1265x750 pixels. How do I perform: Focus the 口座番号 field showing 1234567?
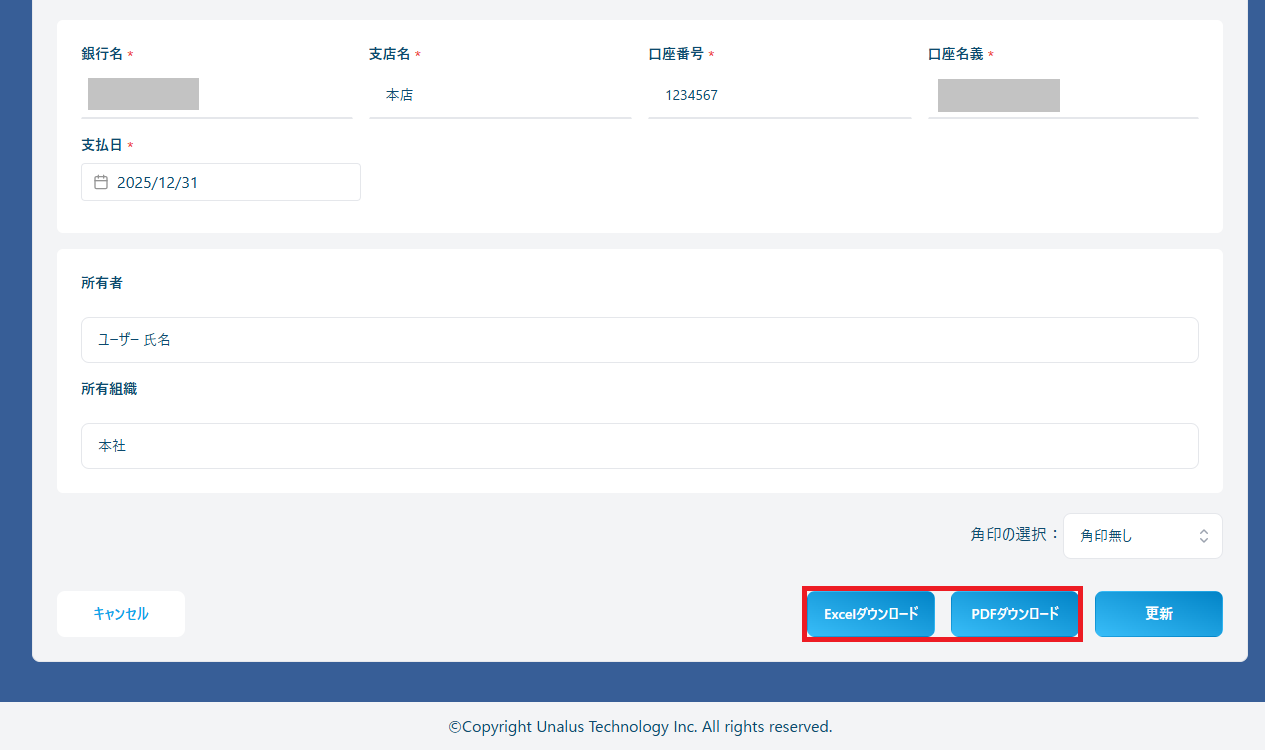780,95
